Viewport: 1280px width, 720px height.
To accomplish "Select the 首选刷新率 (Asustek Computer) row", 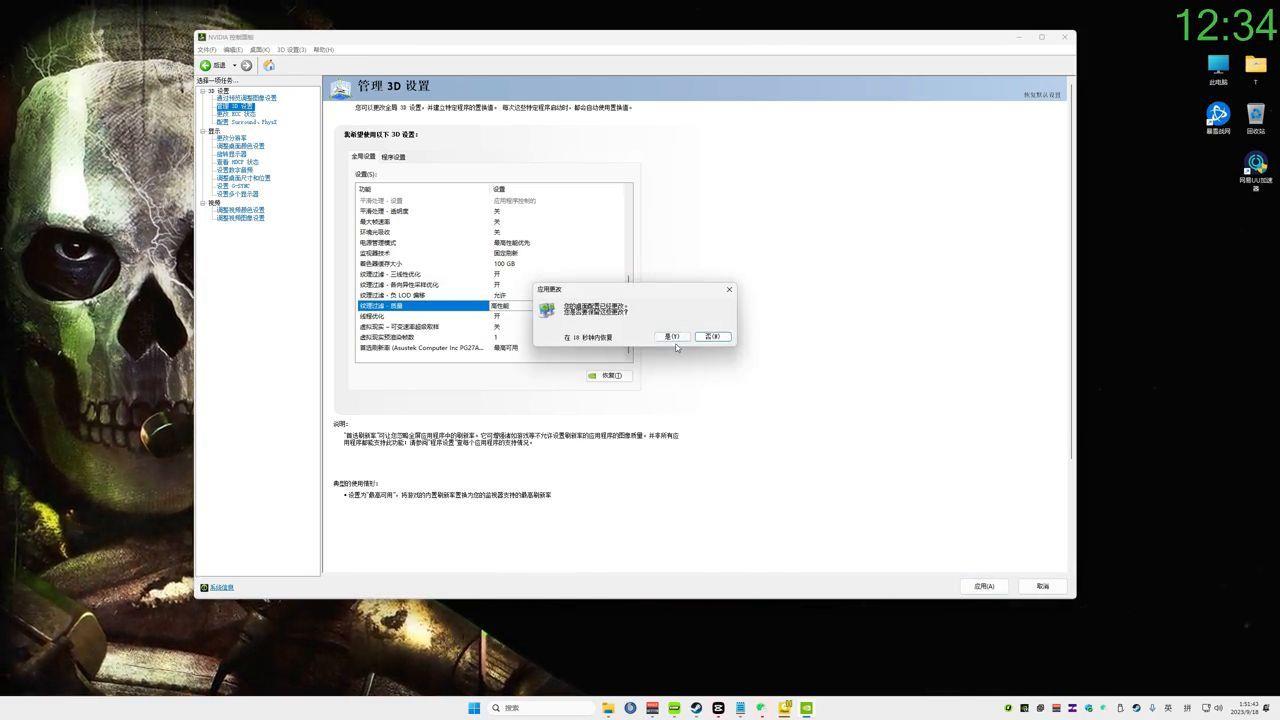I will coord(491,348).
